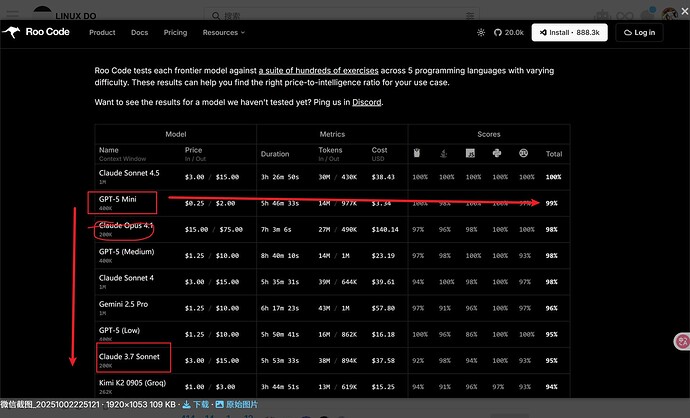Click the Python icon in Scores header

[x=497, y=153]
